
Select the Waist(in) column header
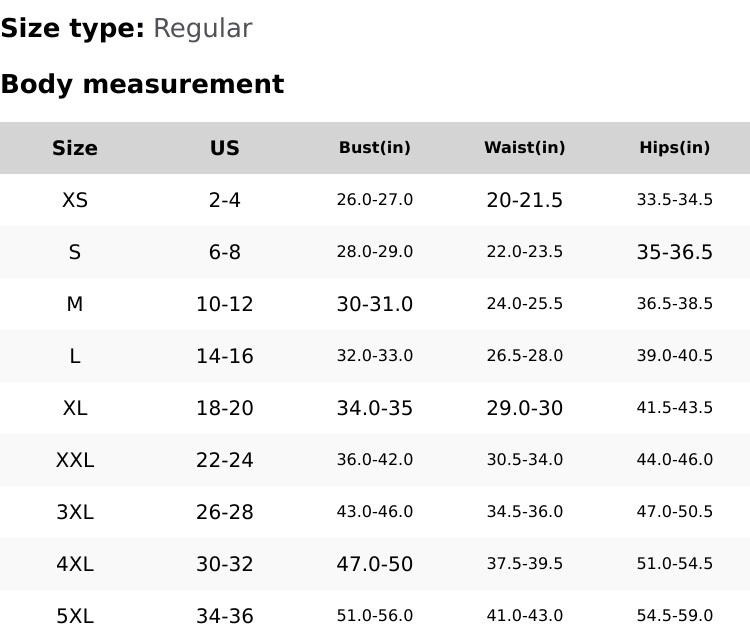(x=525, y=148)
